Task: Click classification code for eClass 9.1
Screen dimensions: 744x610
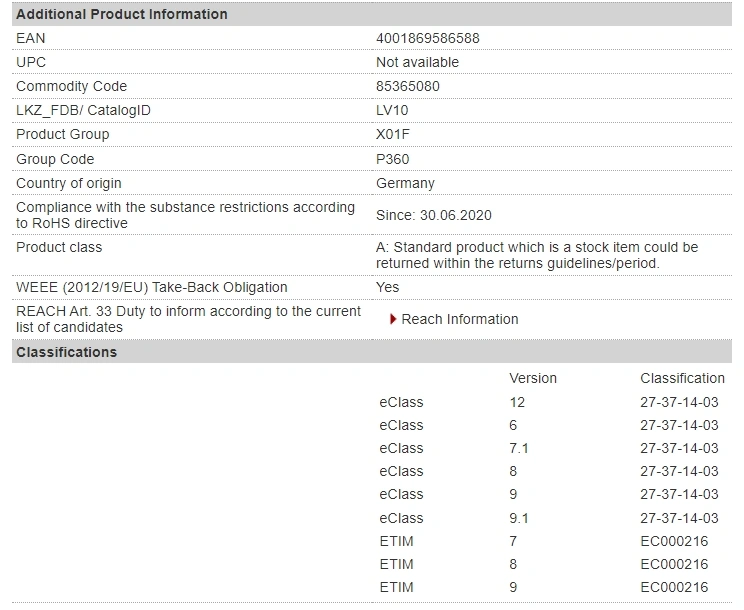Action: (679, 518)
